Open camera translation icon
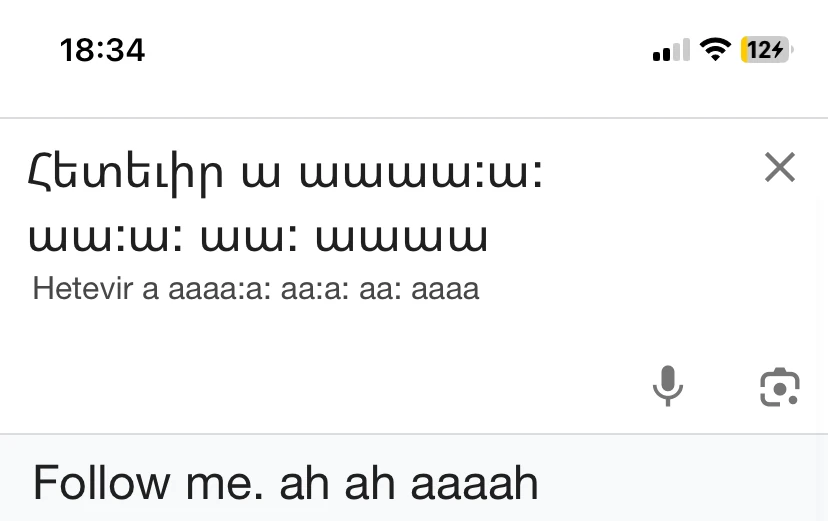This screenshot has width=828, height=521. pyautogui.click(x=779, y=387)
